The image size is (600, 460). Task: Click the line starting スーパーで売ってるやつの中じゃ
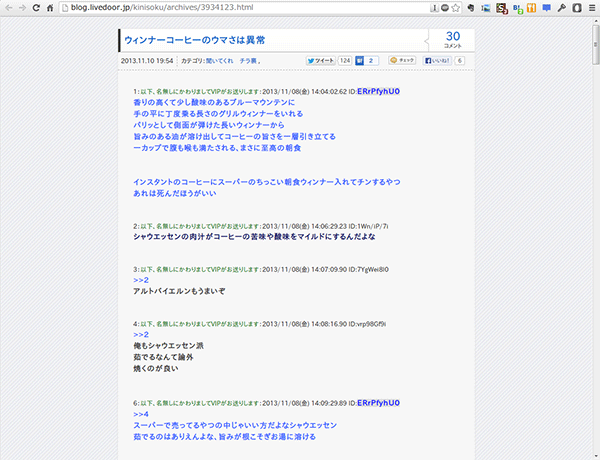(x=235, y=426)
